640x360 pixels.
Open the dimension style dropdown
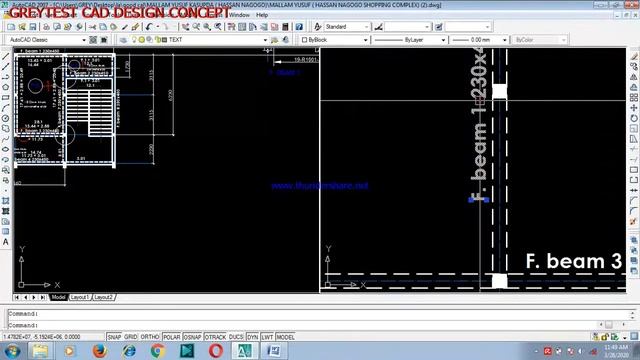(427, 27)
